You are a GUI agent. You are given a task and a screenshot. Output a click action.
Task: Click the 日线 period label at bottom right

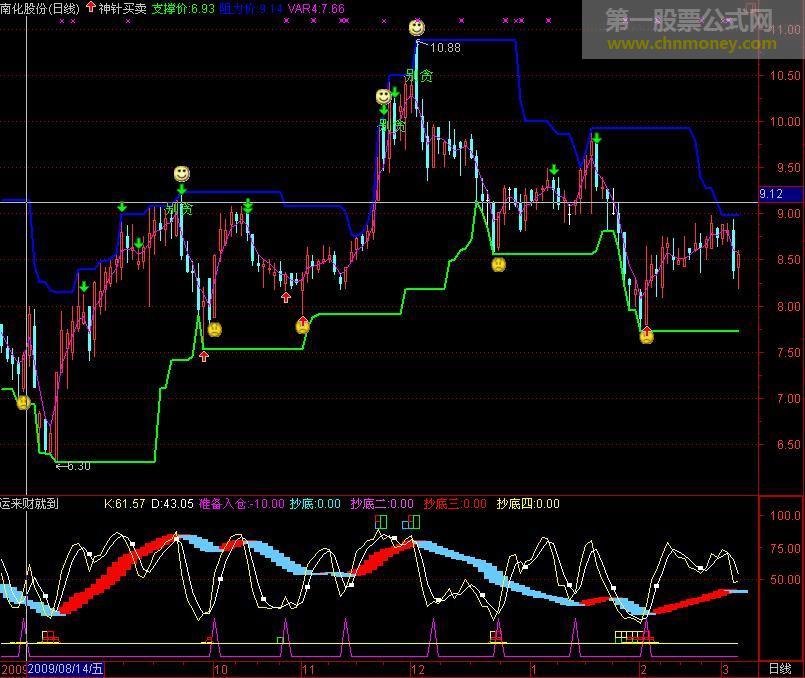click(780, 668)
